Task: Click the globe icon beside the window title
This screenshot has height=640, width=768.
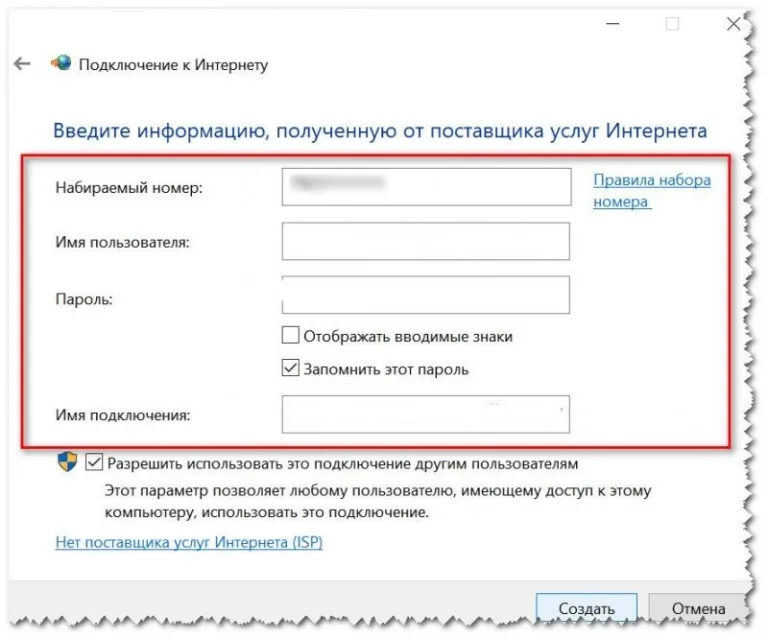Action: 62,63
